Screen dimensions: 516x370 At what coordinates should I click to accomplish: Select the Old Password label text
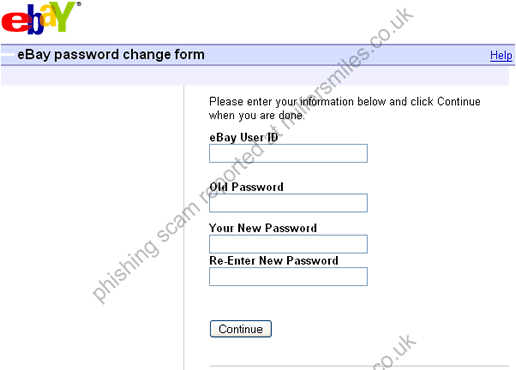tap(246, 187)
